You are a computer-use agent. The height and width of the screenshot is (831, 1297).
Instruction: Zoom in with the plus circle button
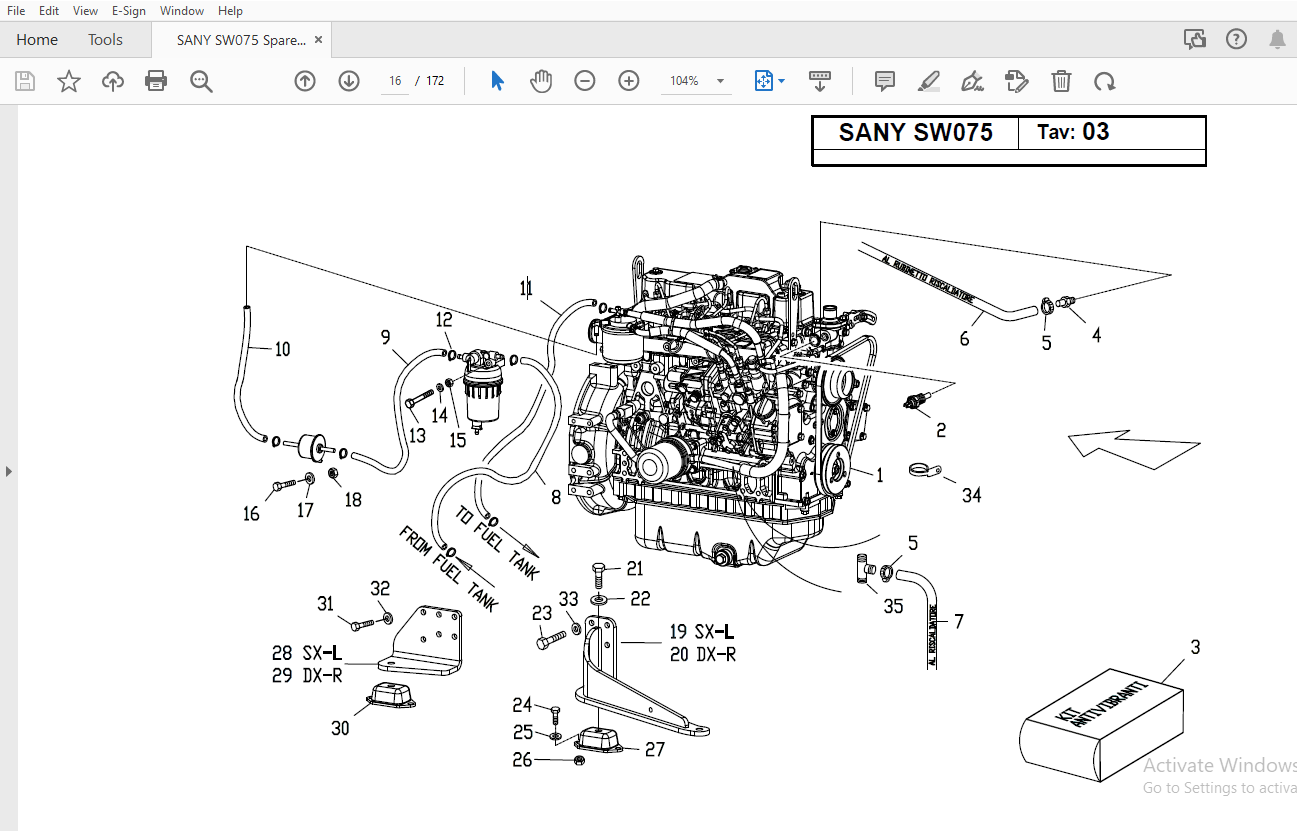tap(629, 81)
